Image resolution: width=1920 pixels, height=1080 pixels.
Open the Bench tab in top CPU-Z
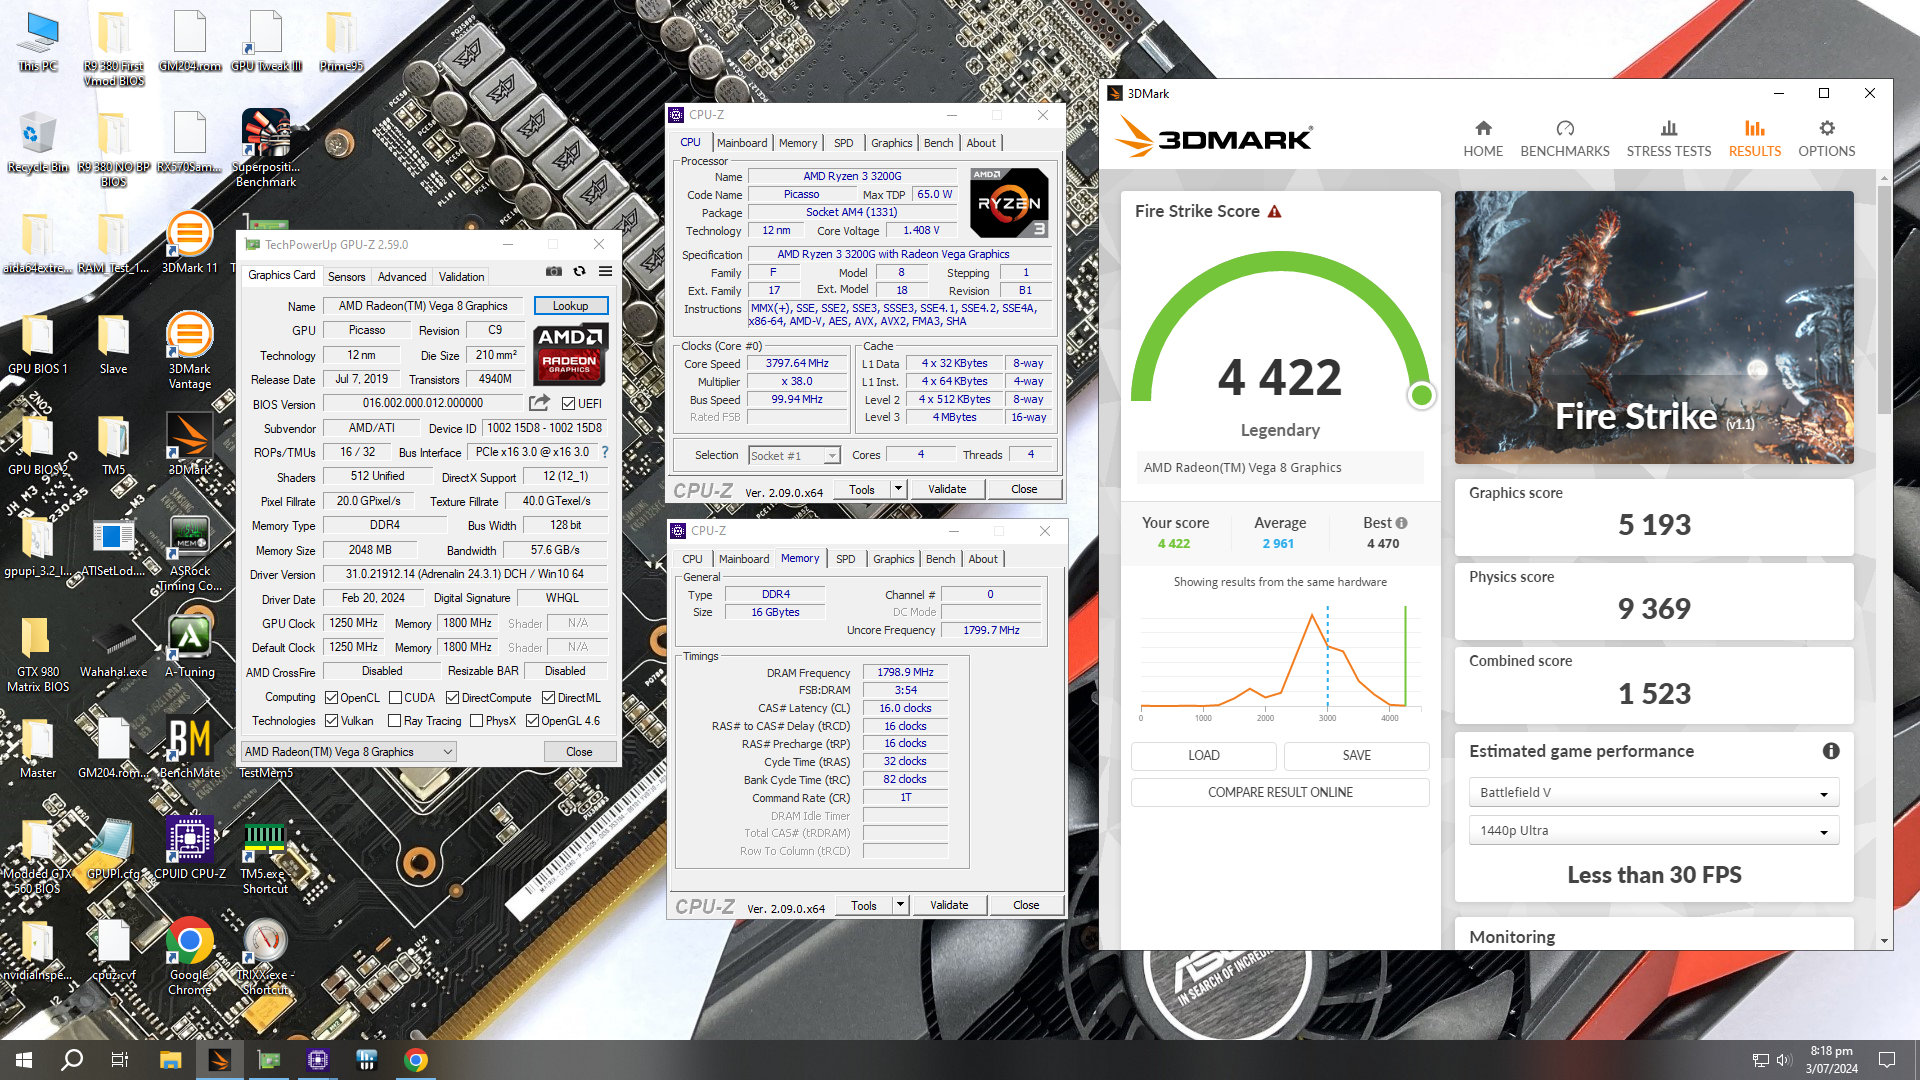click(x=938, y=143)
